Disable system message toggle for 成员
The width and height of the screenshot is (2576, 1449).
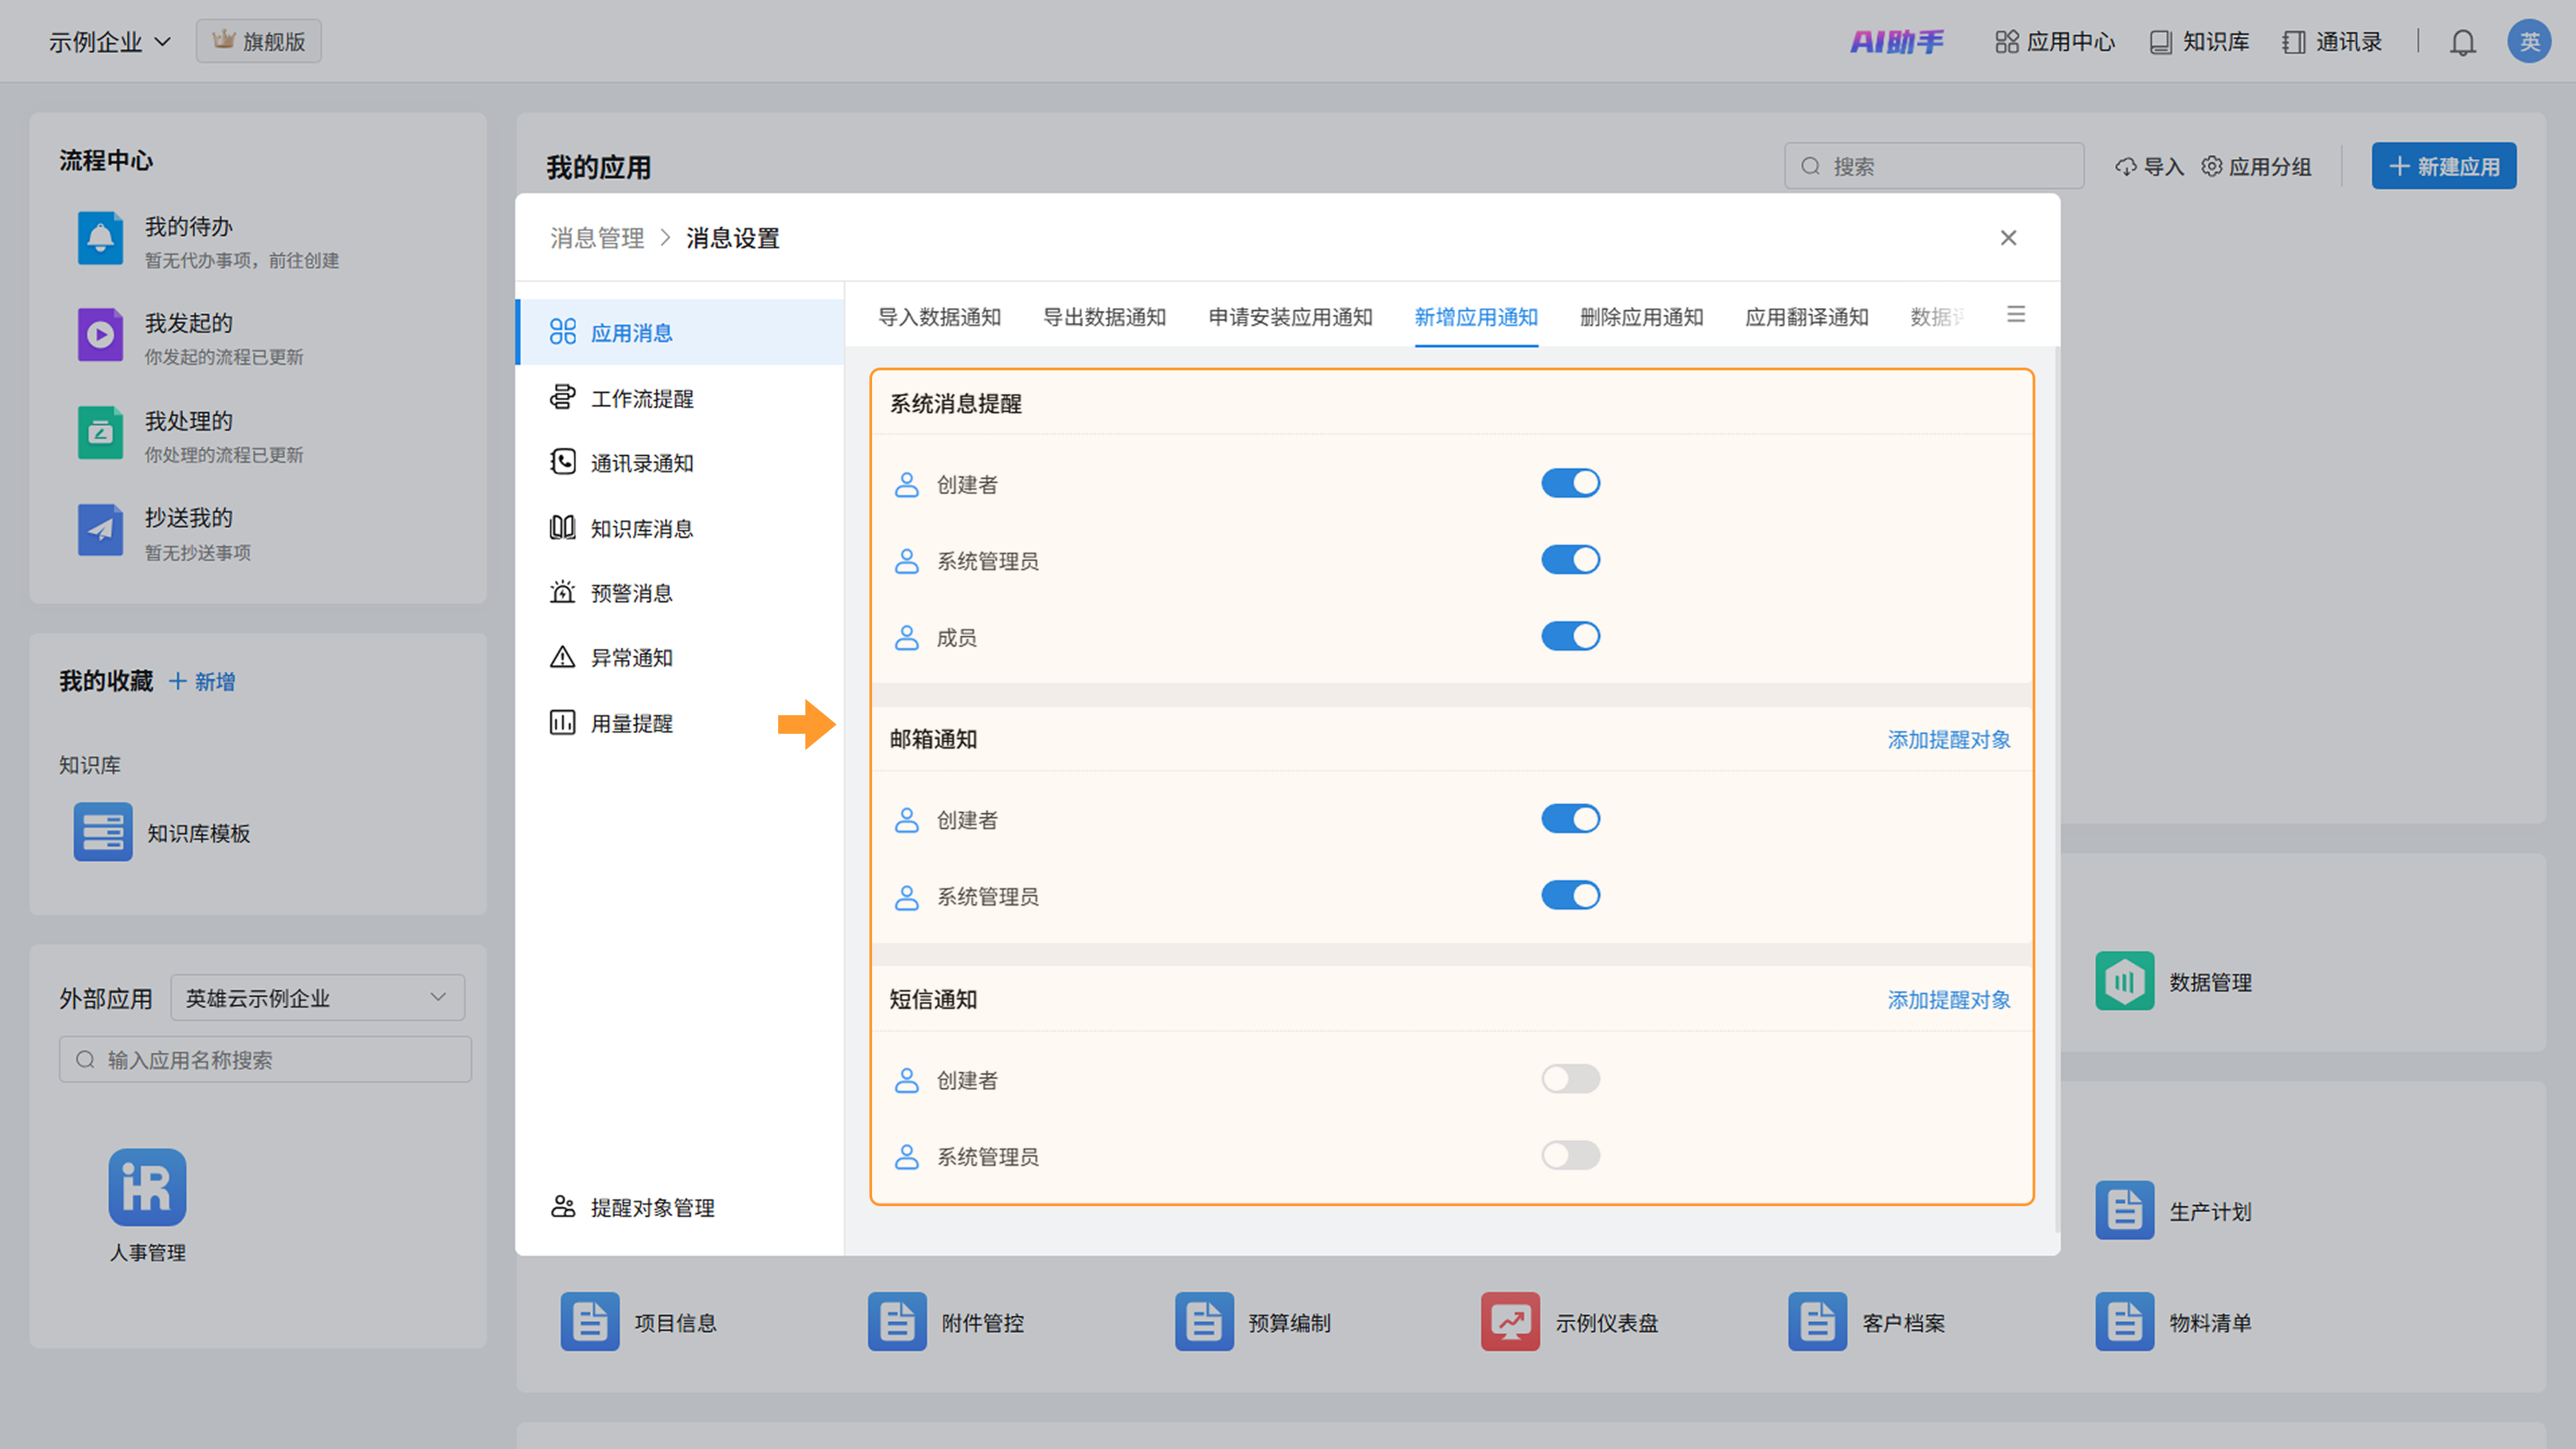click(x=1570, y=636)
